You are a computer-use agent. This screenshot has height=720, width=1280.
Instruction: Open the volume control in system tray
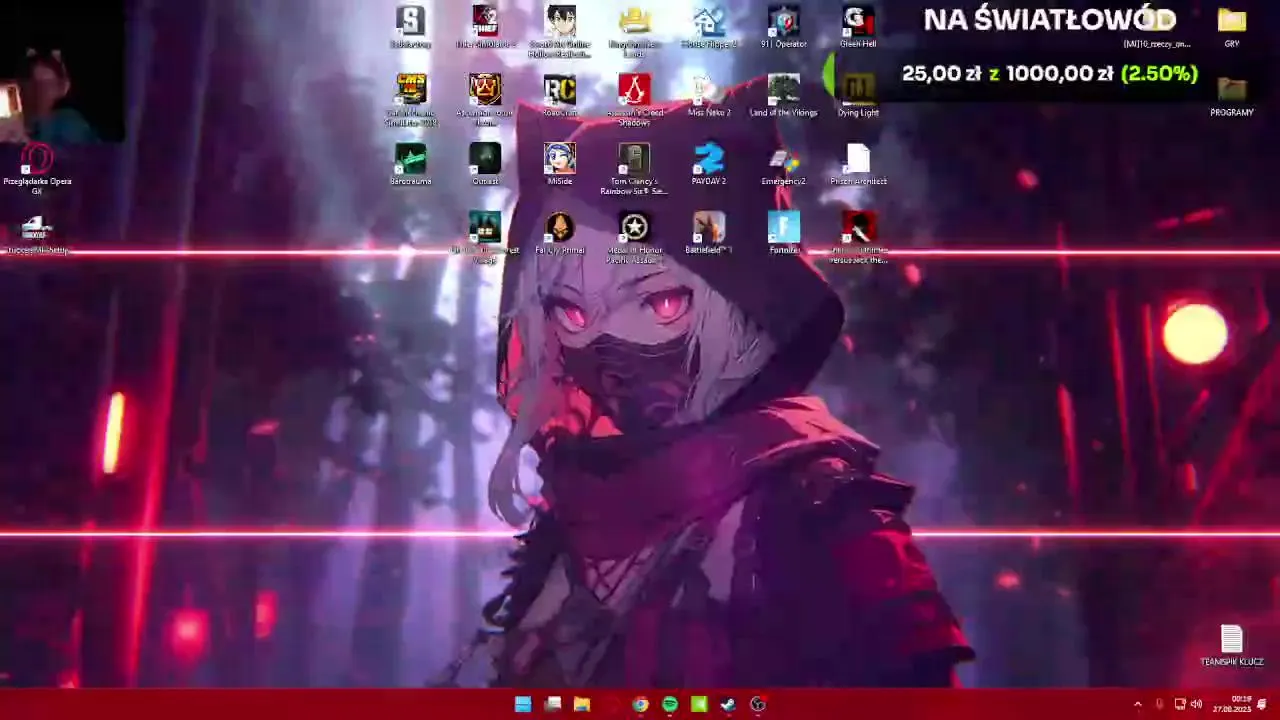click(1196, 704)
